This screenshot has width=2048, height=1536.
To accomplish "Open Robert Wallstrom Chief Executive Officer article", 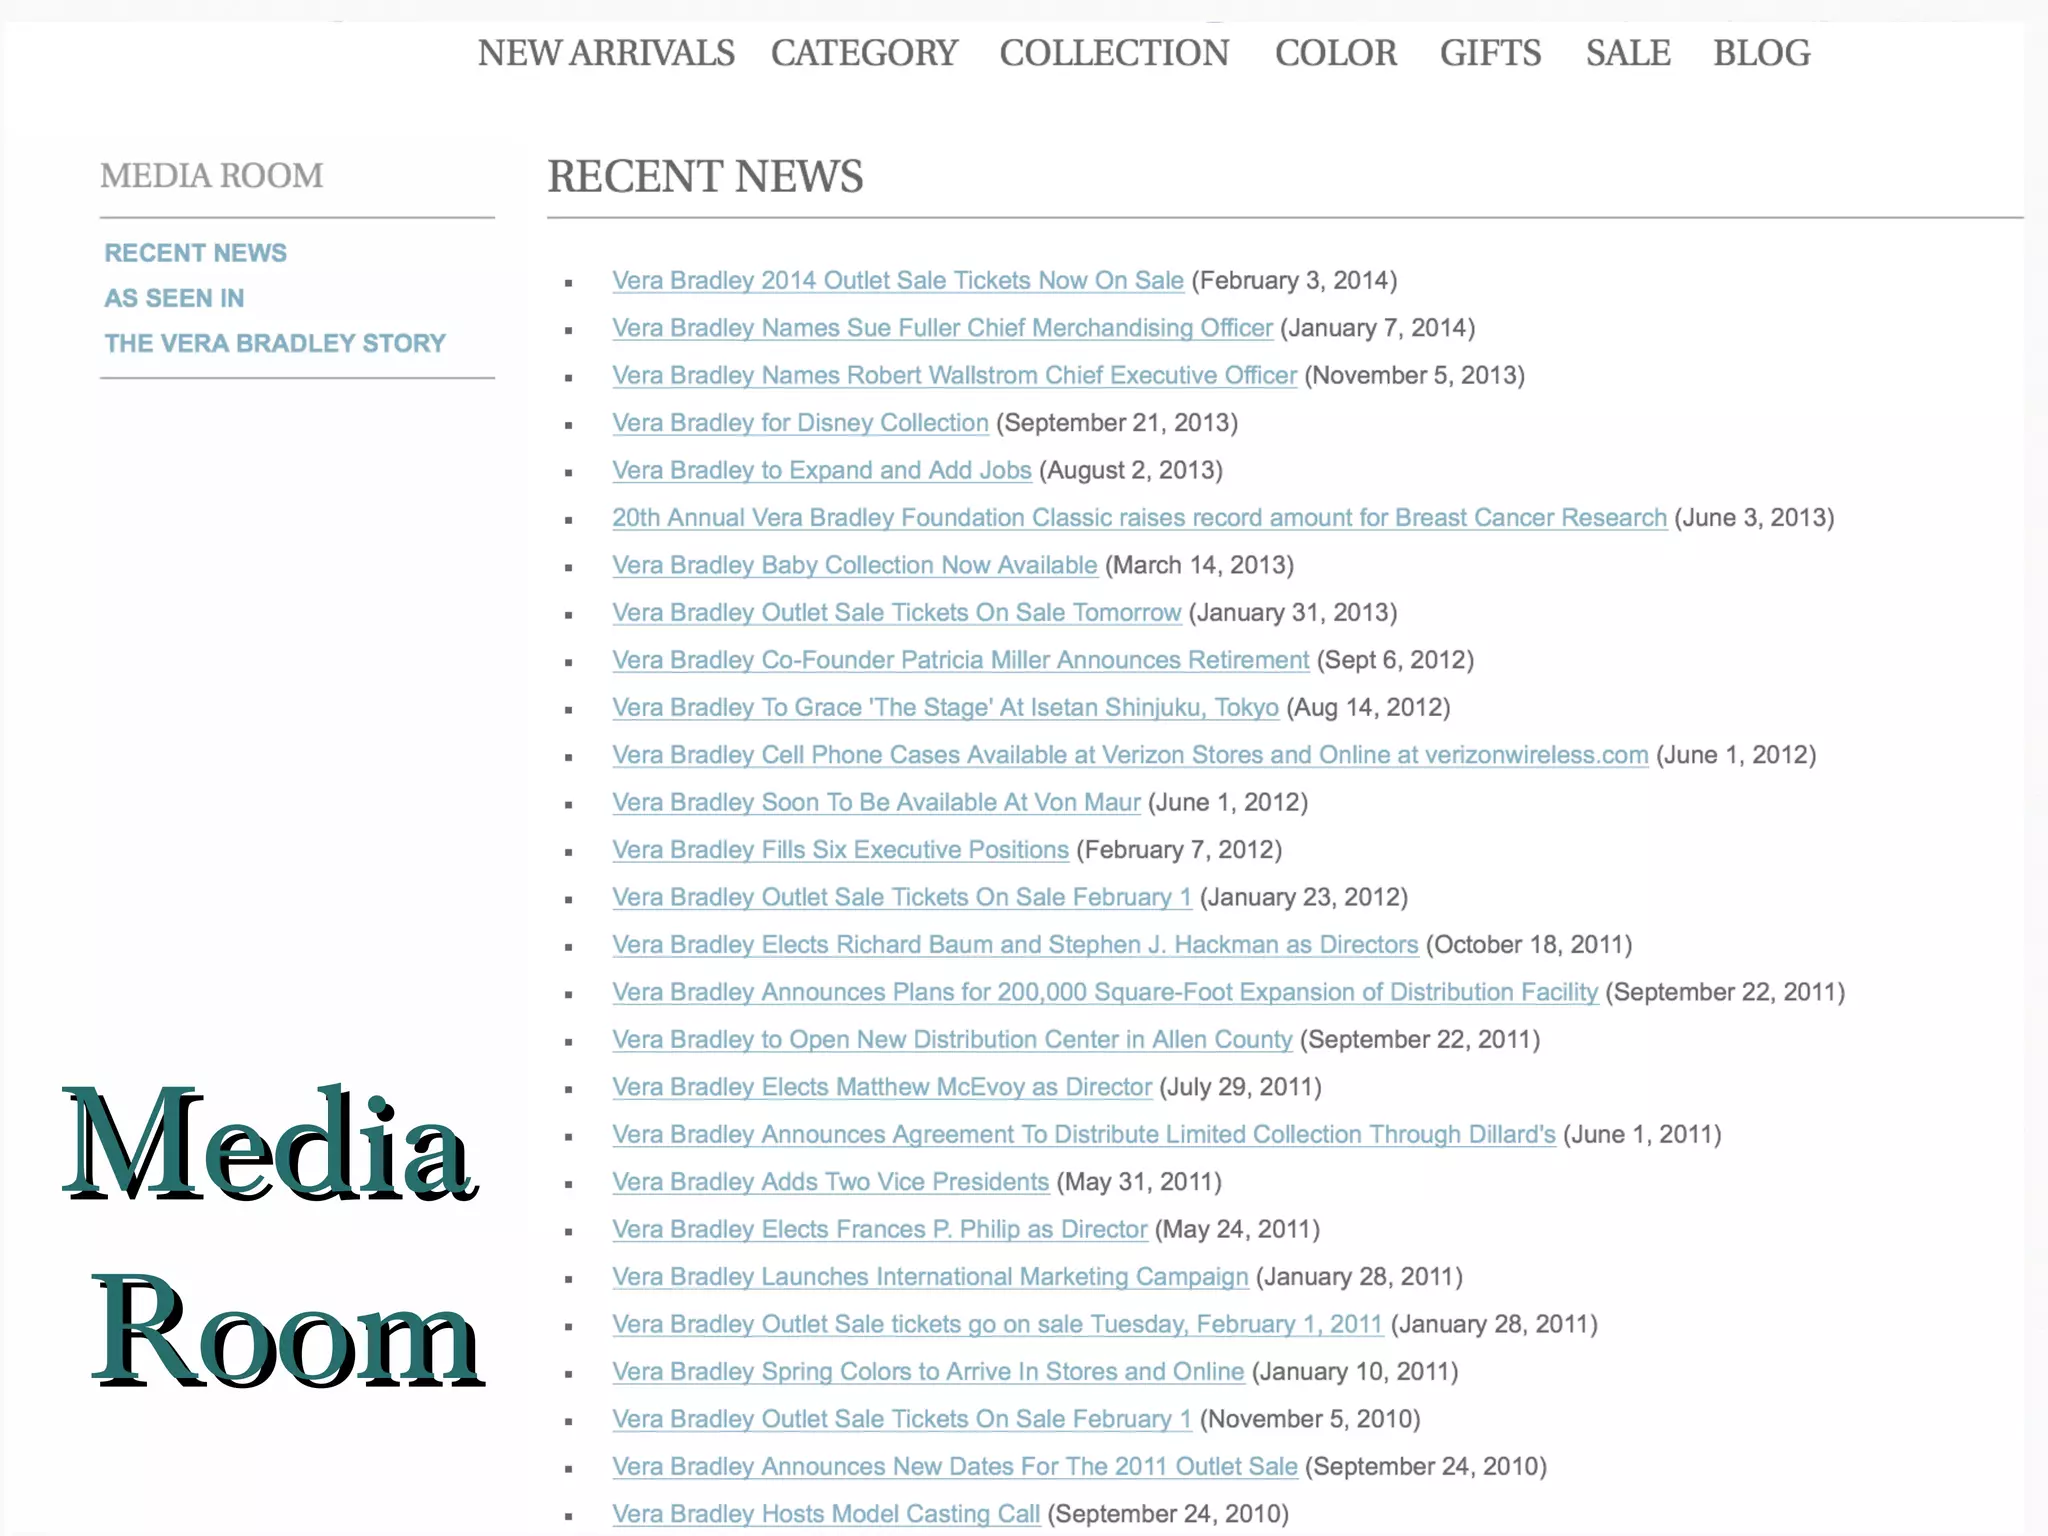I will tap(954, 376).
